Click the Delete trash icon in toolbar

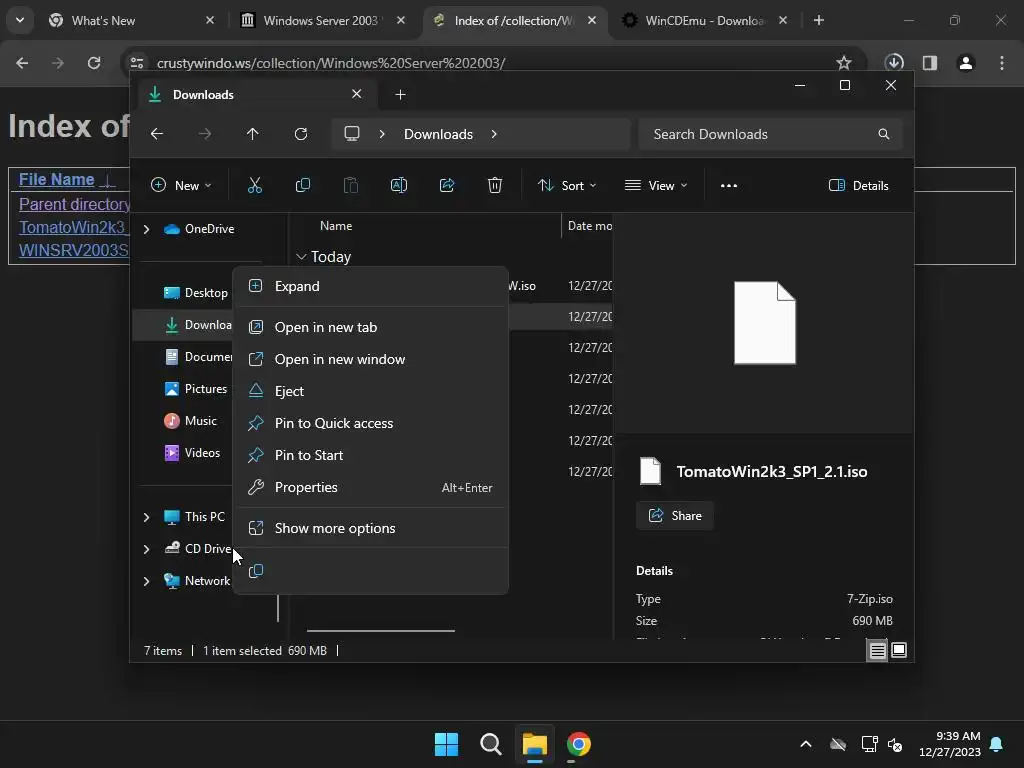[495, 185]
